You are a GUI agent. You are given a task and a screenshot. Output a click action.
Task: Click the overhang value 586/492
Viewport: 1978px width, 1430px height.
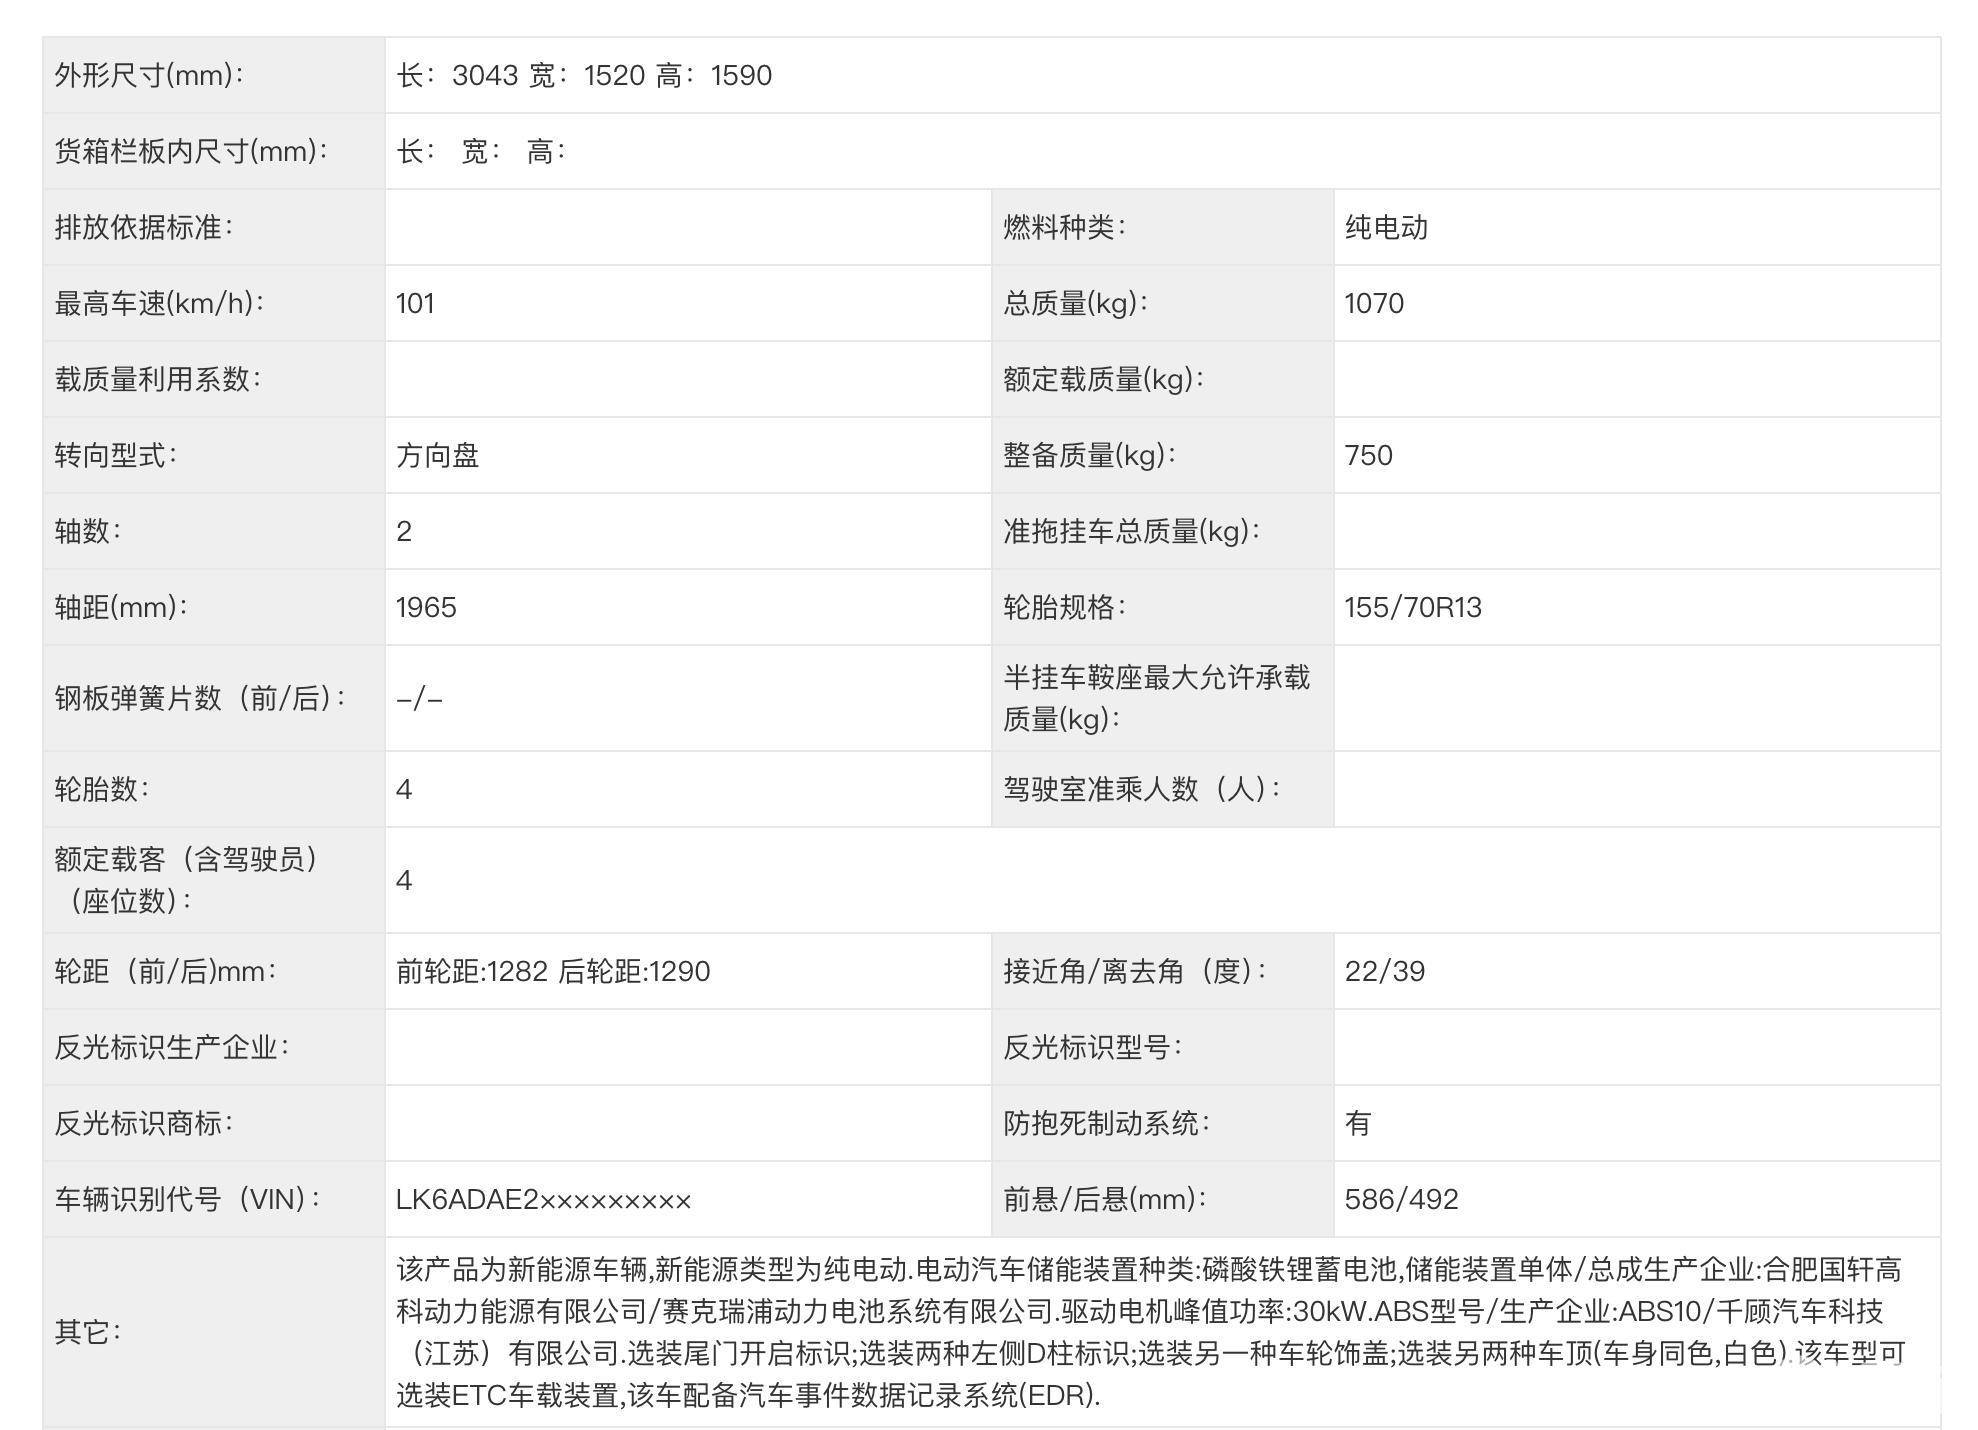[x=1401, y=1200]
